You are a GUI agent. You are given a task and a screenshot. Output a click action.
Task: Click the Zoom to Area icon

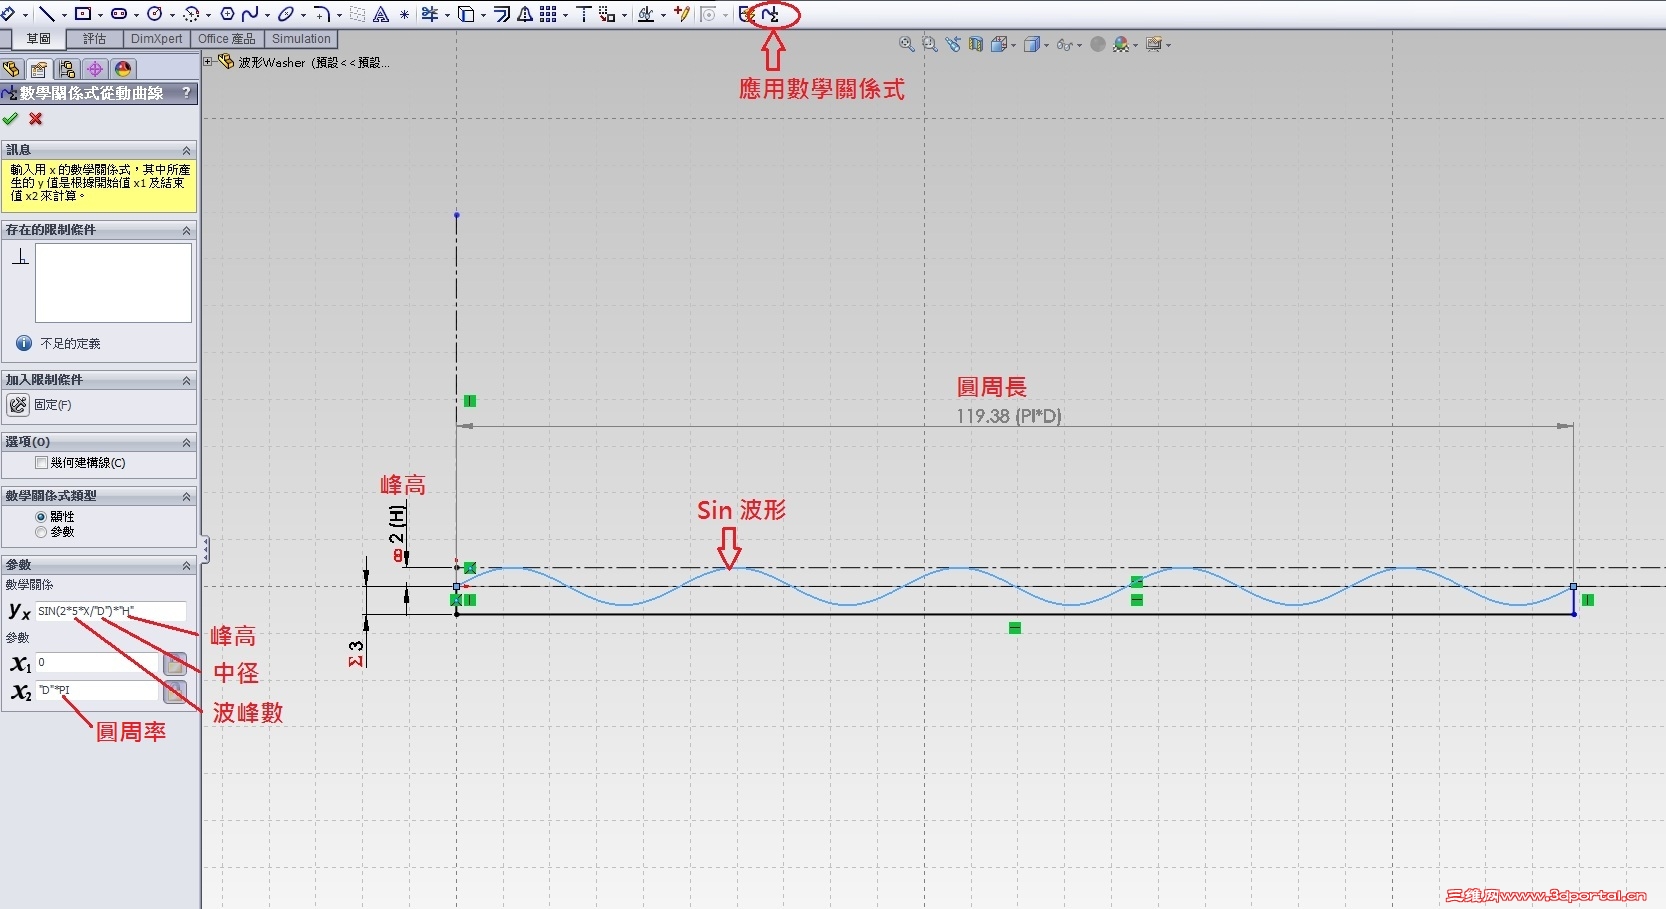coord(930,44)
